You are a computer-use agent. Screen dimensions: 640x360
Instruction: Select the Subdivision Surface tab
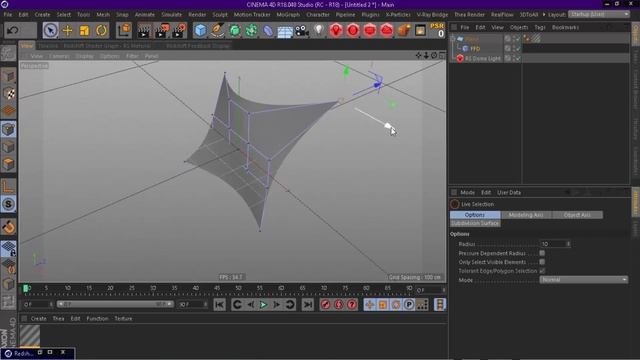click(475, 223)
